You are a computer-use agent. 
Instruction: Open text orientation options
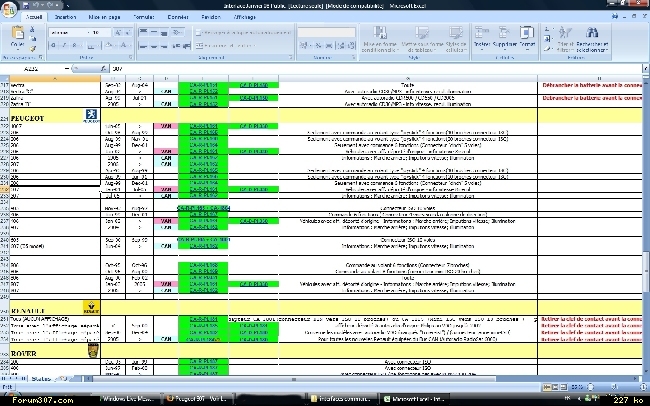click(x=178, y=32)
